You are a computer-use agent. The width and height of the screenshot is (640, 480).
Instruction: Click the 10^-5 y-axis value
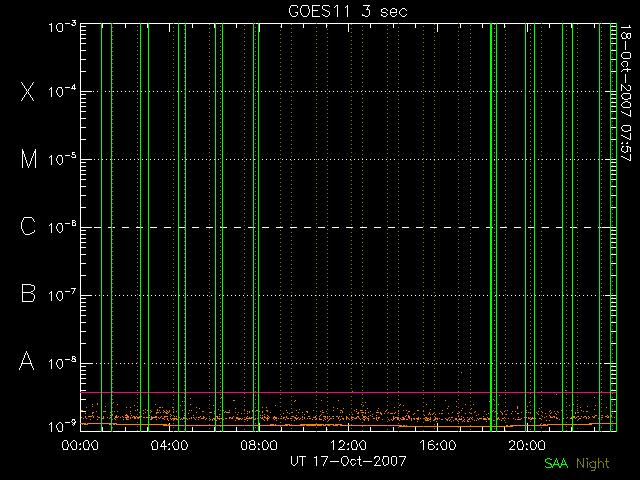pyautogui.click(x=62, y=159)
